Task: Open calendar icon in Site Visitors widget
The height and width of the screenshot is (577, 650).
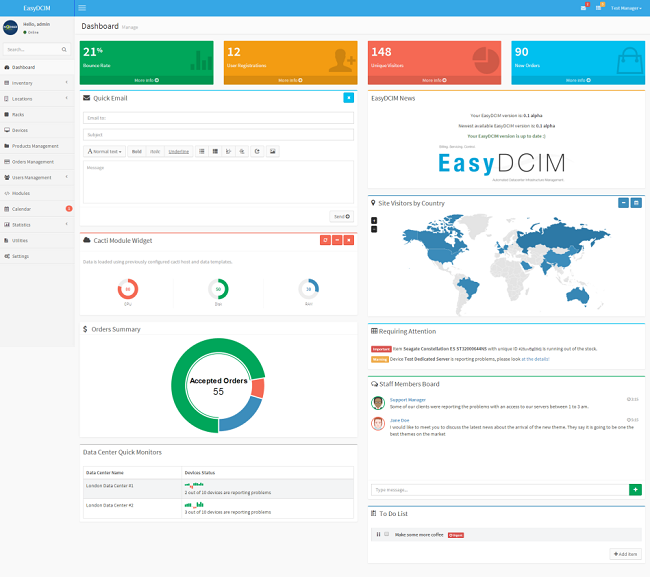Action: click(x=636, y=203)
